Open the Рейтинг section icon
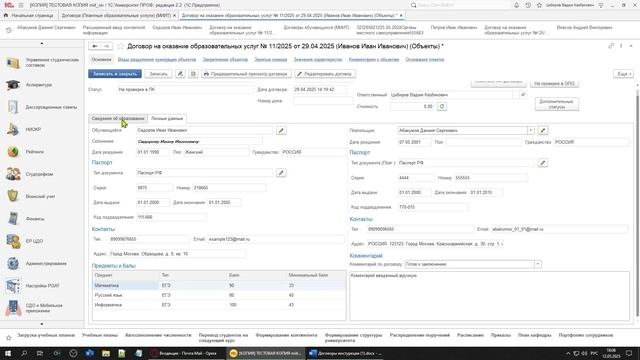The image size is (640, 360). (13, 152)
